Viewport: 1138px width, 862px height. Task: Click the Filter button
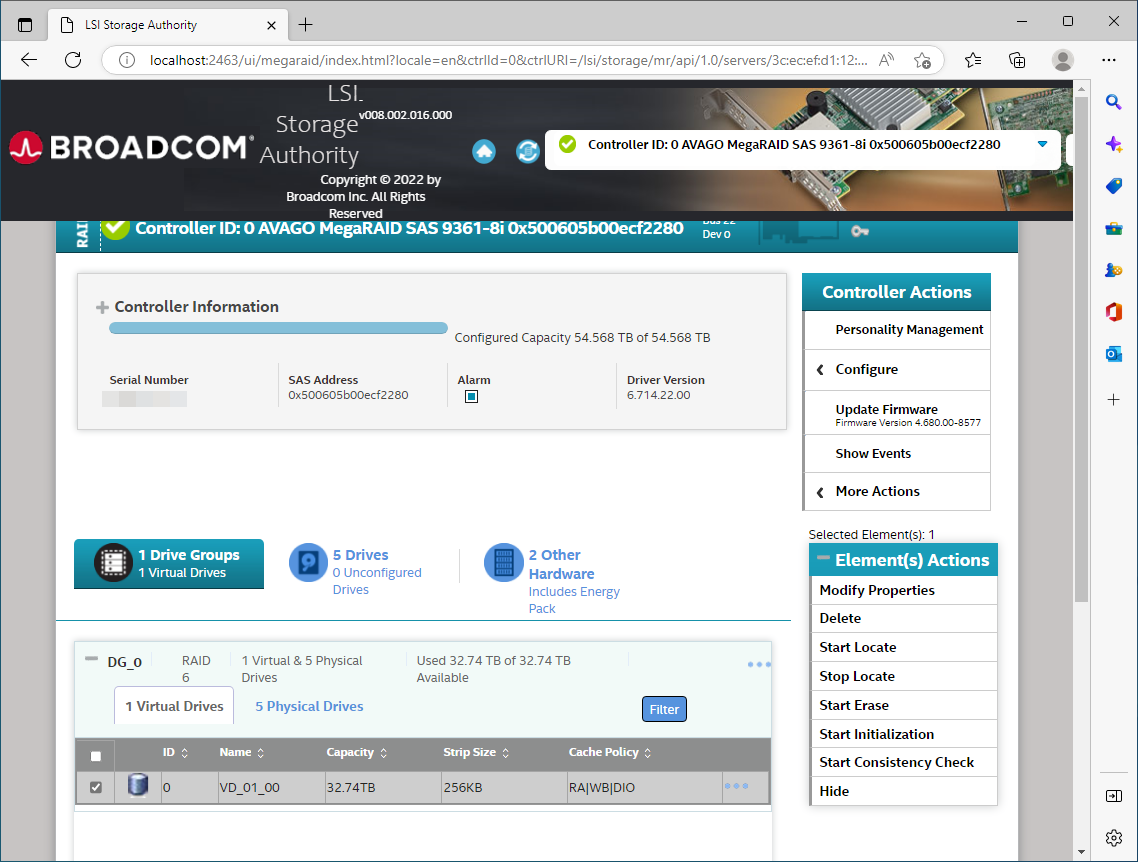tap(664, 709)
